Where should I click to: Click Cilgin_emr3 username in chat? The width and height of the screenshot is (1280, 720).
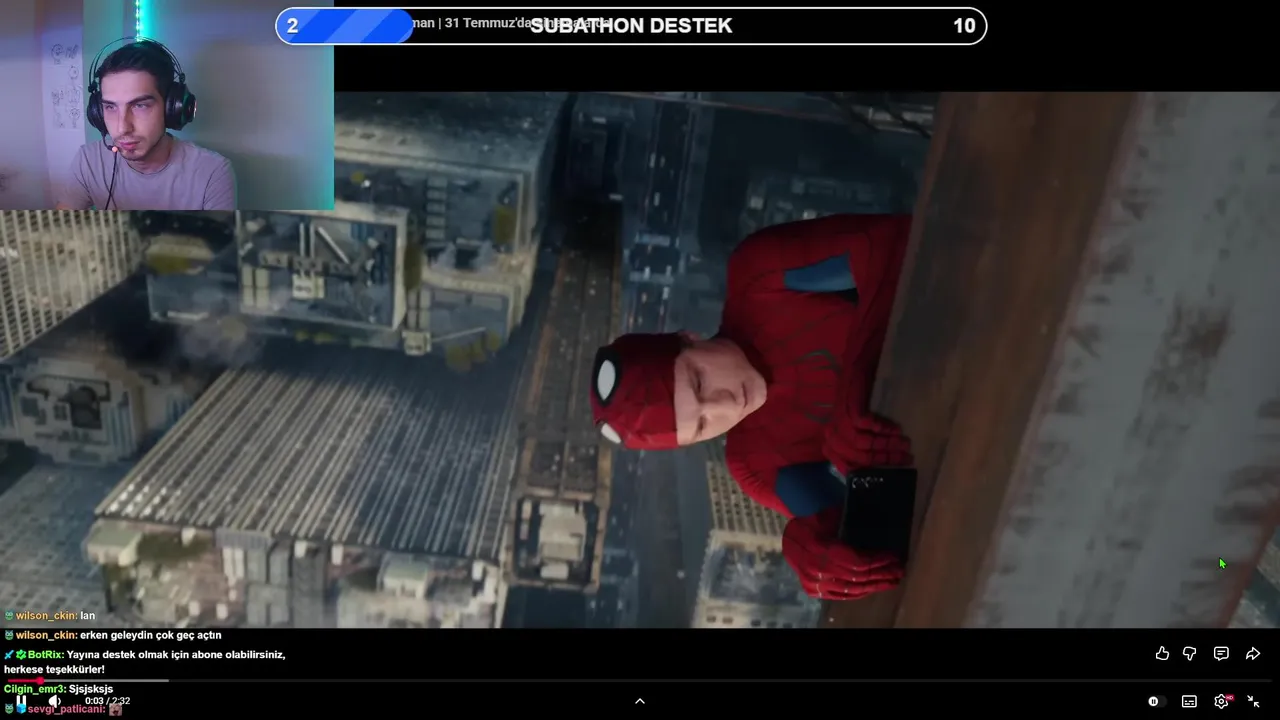pos(34,689)
